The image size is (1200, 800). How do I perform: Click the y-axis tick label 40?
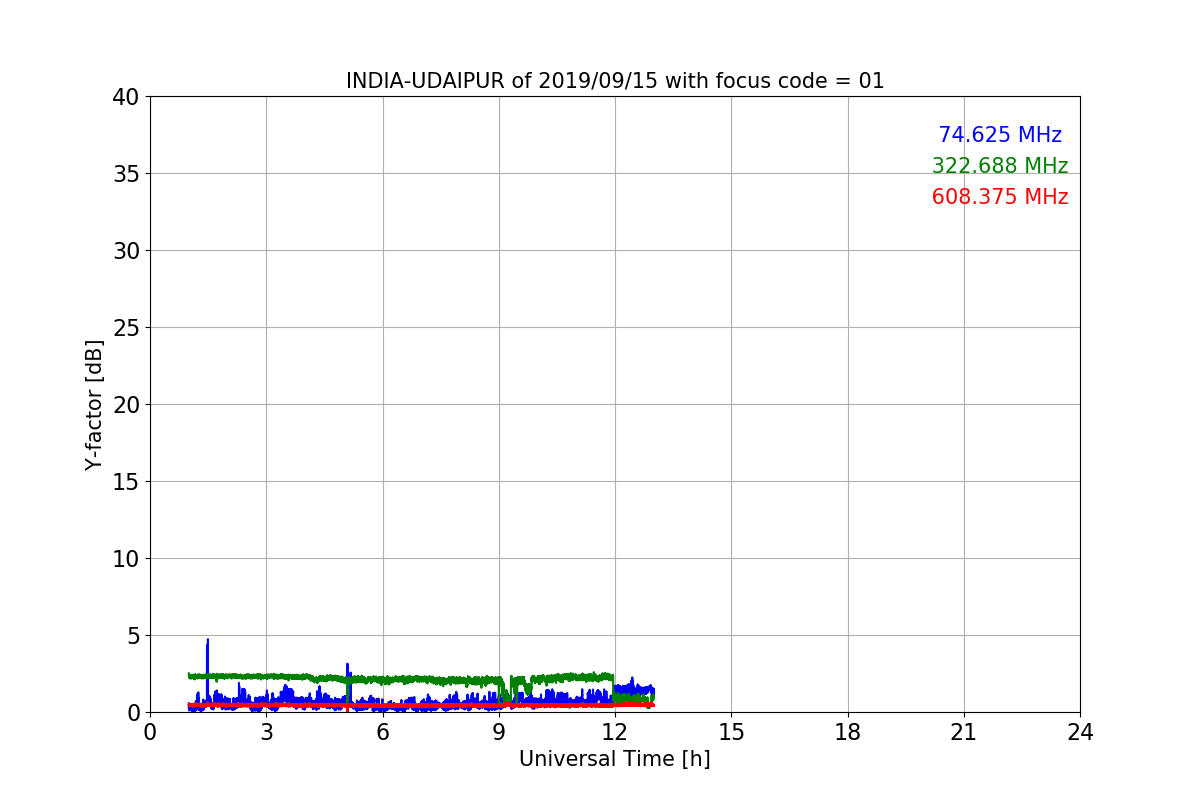[125, 97]
